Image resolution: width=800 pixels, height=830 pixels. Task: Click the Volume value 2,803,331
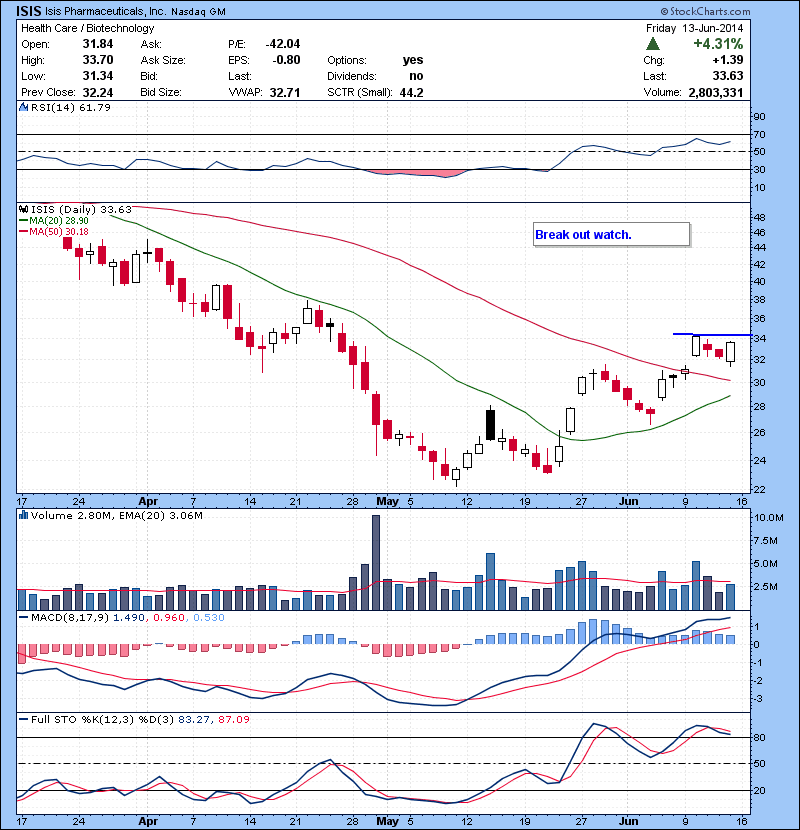point(716,93)
